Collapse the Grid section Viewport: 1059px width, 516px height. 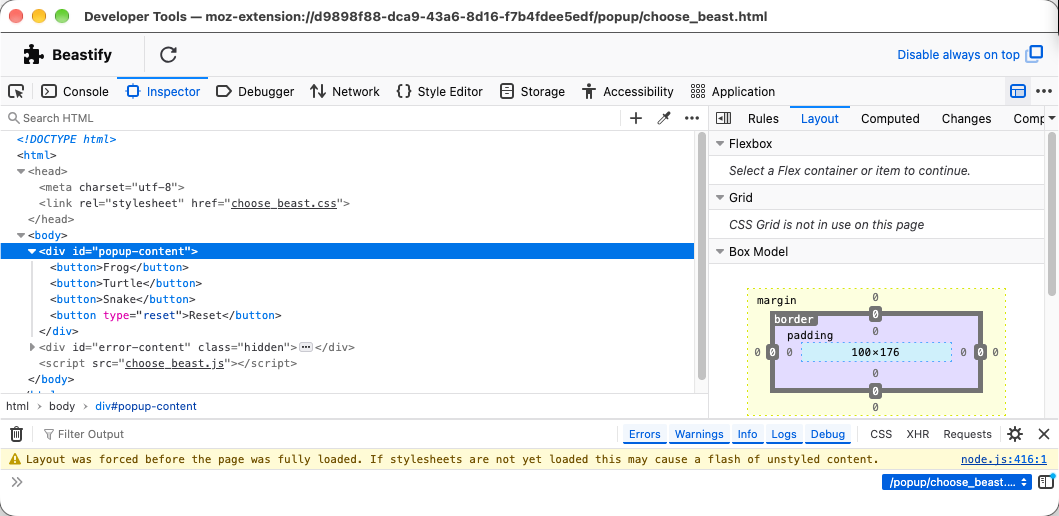(x=720, y=197)
